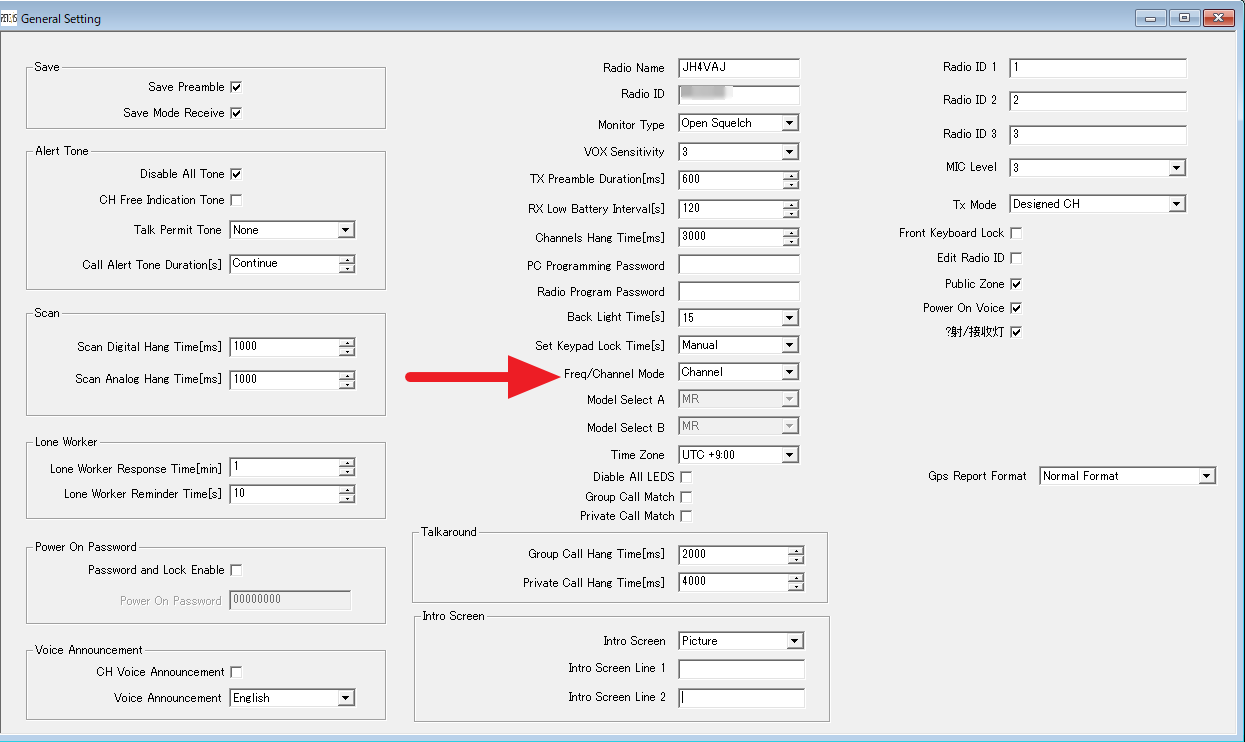Increase TX Preamble Duration with up arrow
The height and width of the screenshot is (742, 1245).
tap(791, 175)
